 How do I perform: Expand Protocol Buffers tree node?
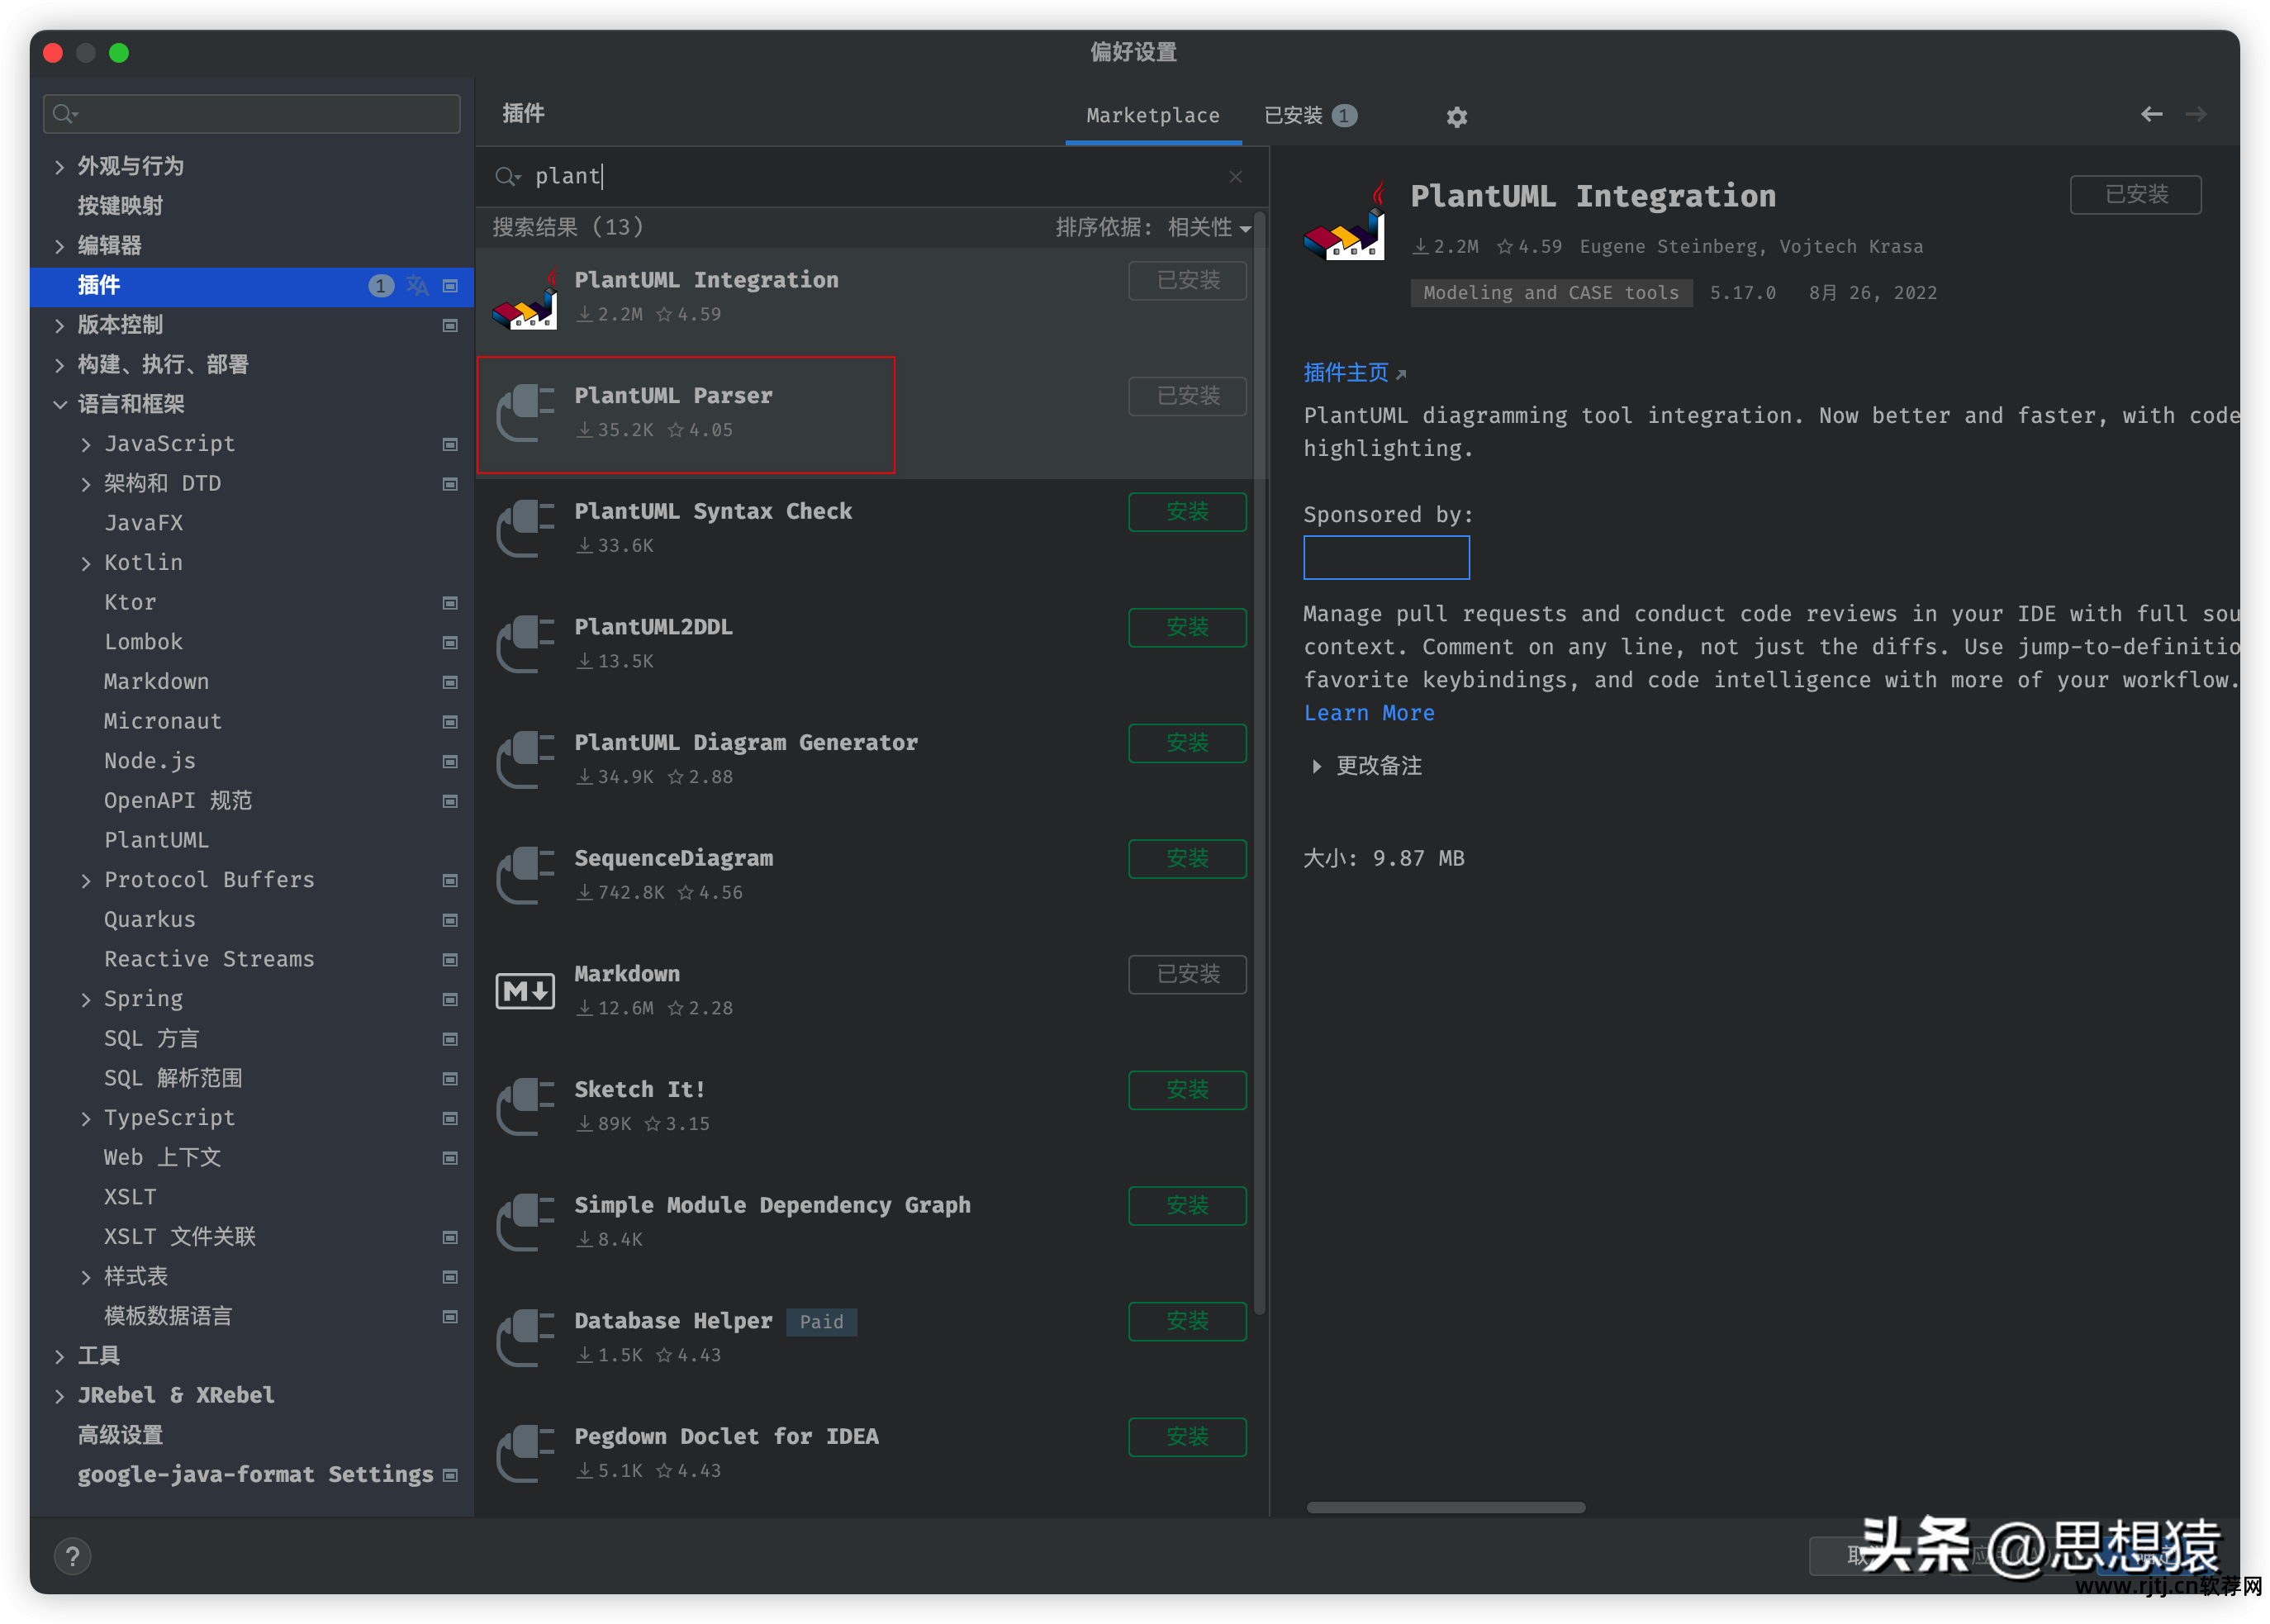pyautogui.click(x=86, y=881)
